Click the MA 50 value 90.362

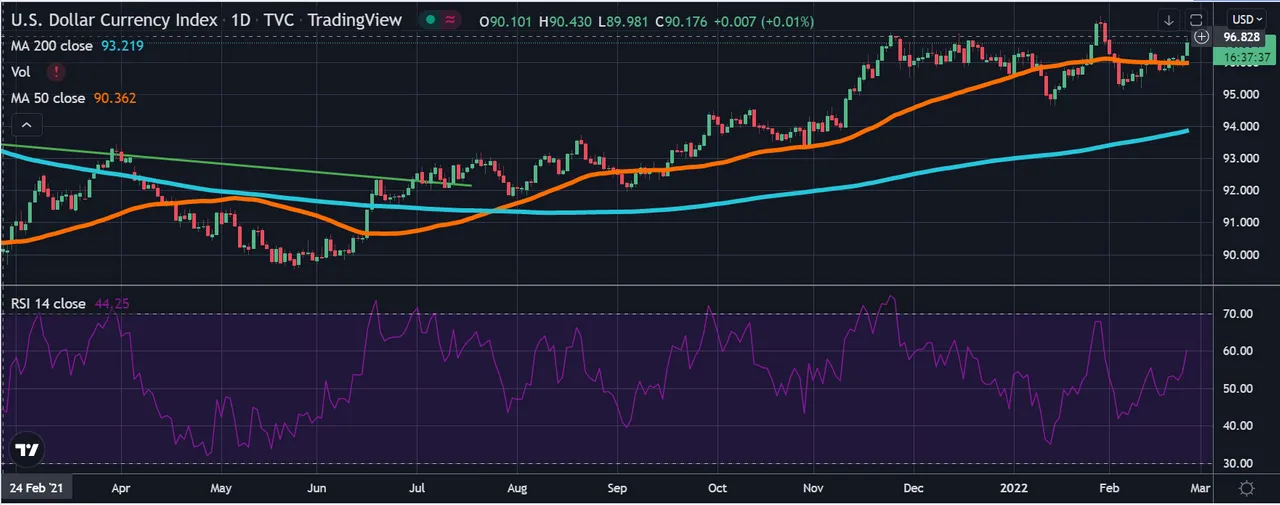click(x=115, y=98)
